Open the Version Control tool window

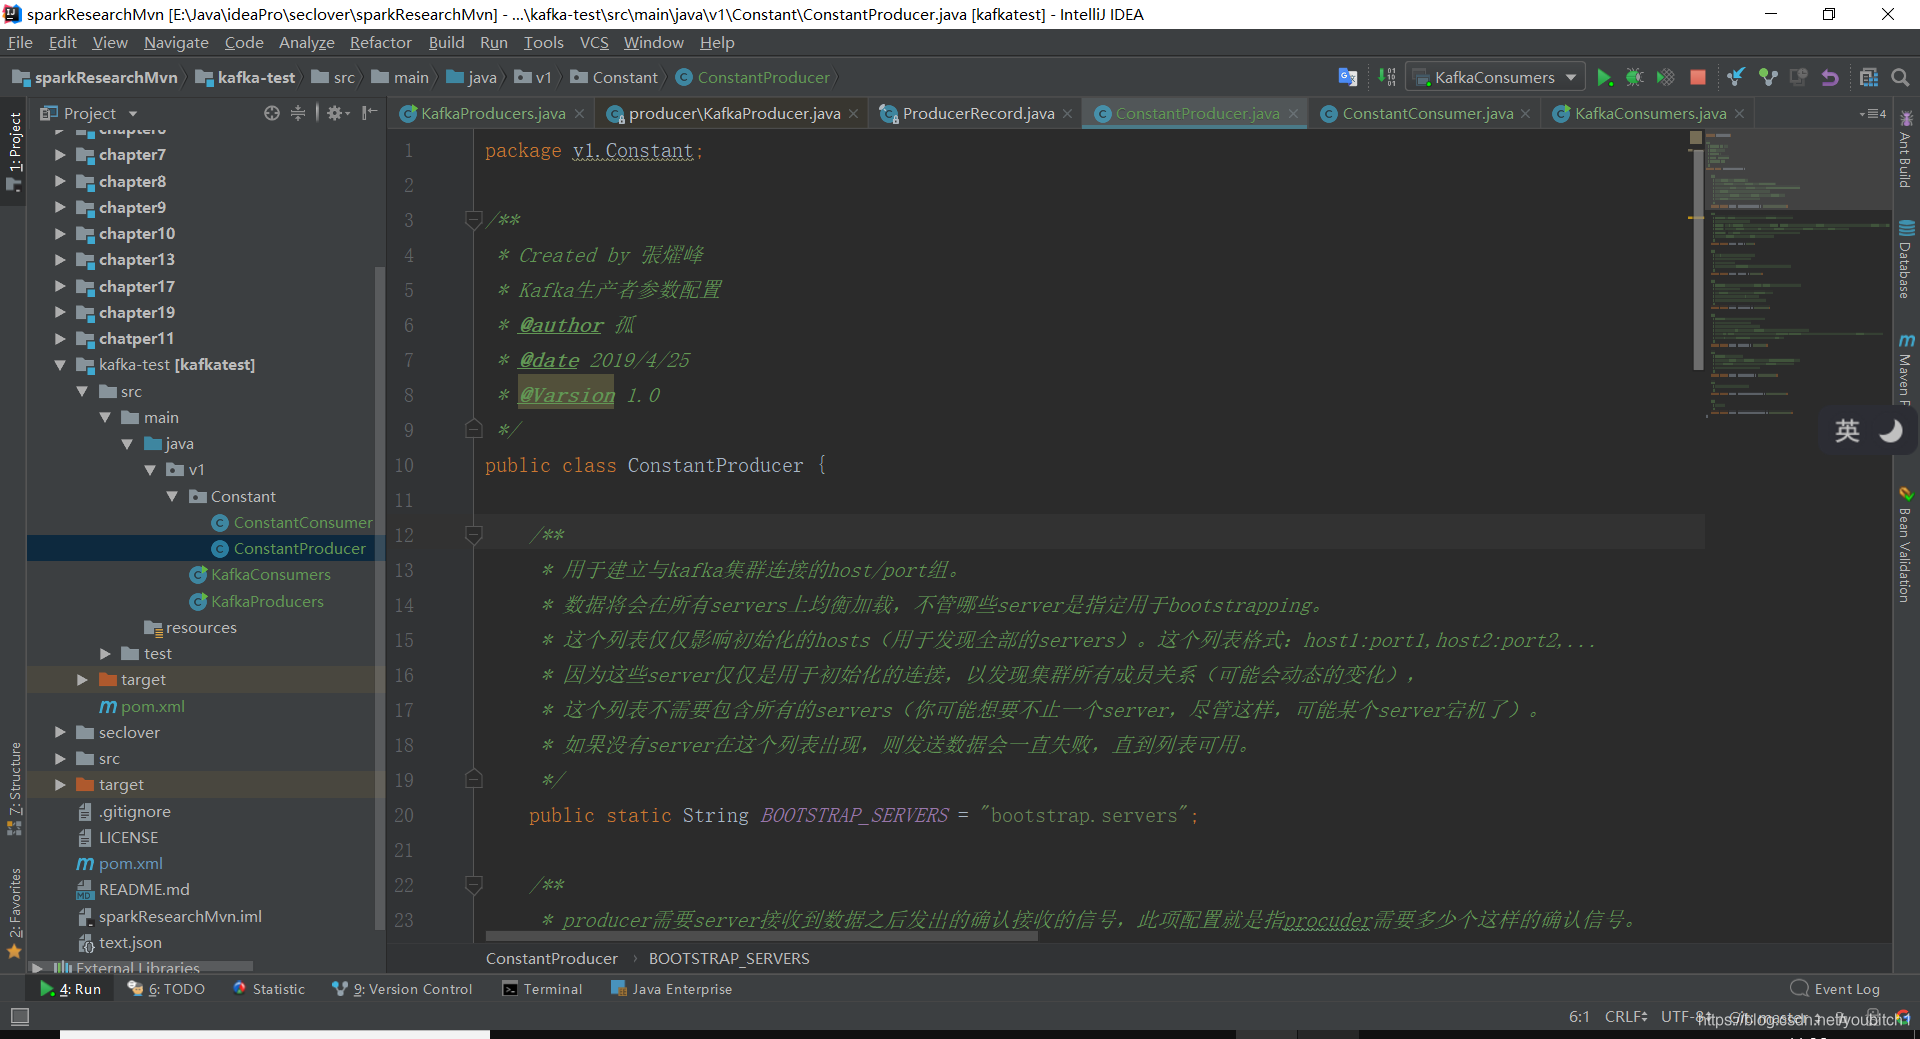tap(402, 989)
